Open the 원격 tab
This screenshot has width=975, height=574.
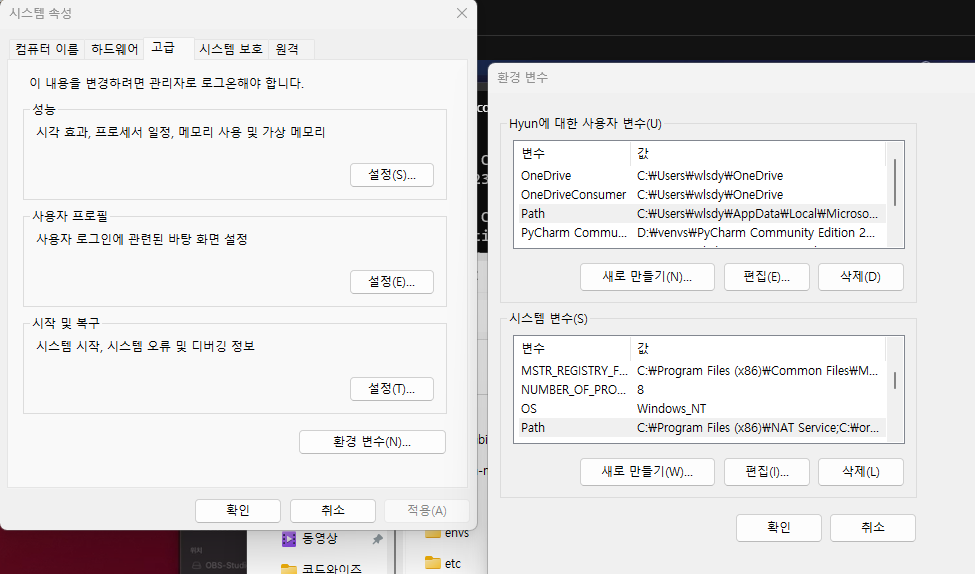(x=287, y=49)
